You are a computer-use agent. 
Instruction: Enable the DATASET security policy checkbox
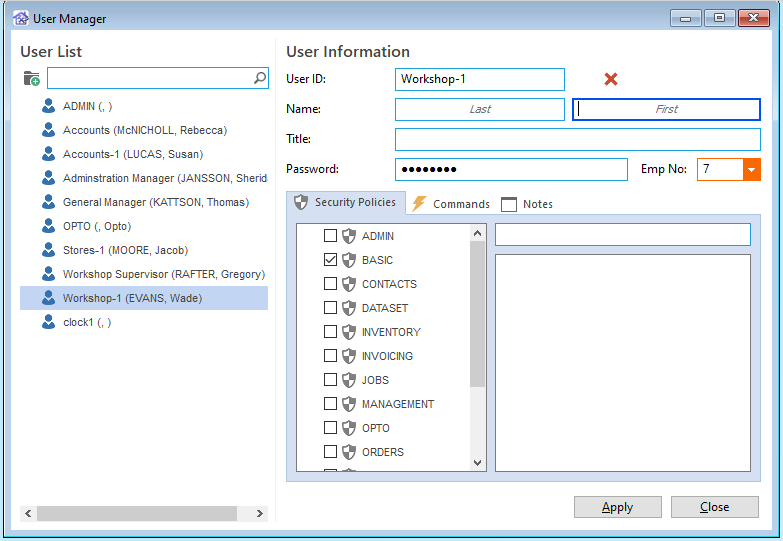pos(330,307)
